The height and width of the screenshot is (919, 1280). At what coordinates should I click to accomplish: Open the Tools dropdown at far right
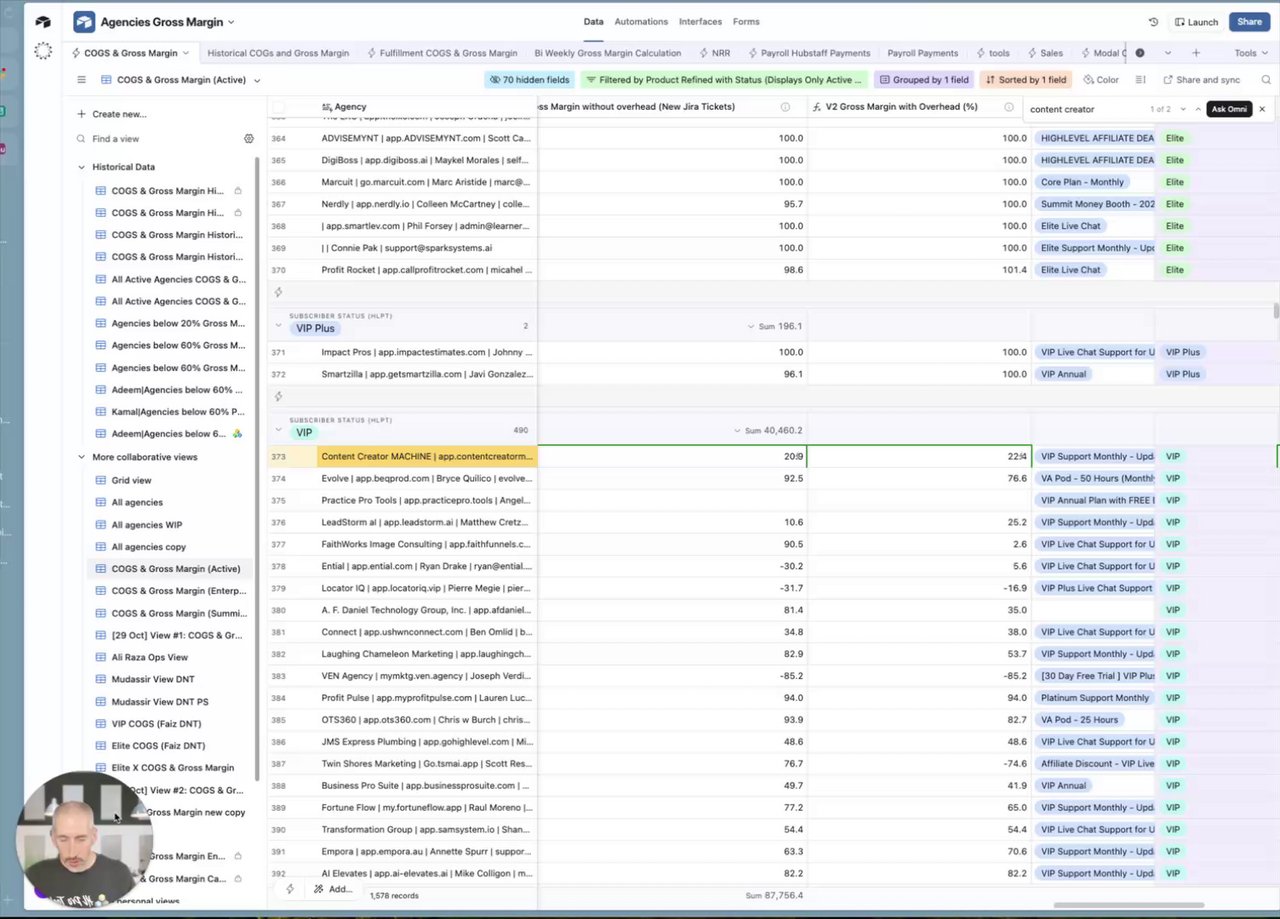pyautogui.click(x=1249, y=53)
